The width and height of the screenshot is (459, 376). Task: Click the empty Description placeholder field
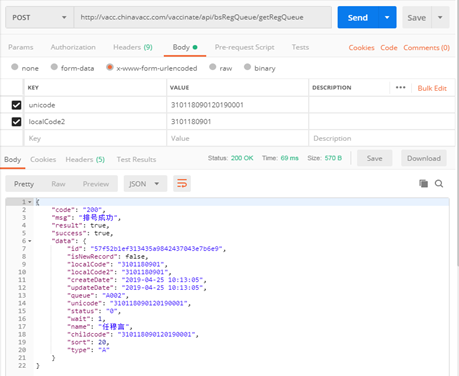click(382, 138)
